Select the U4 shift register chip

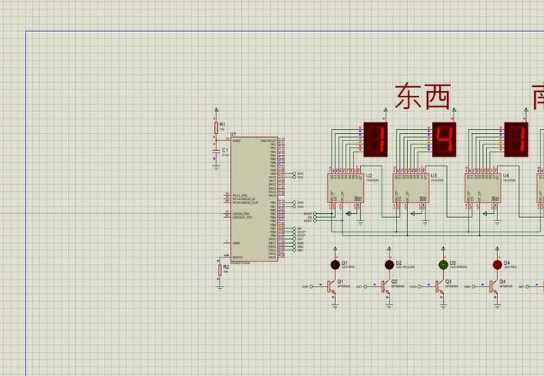483,188
